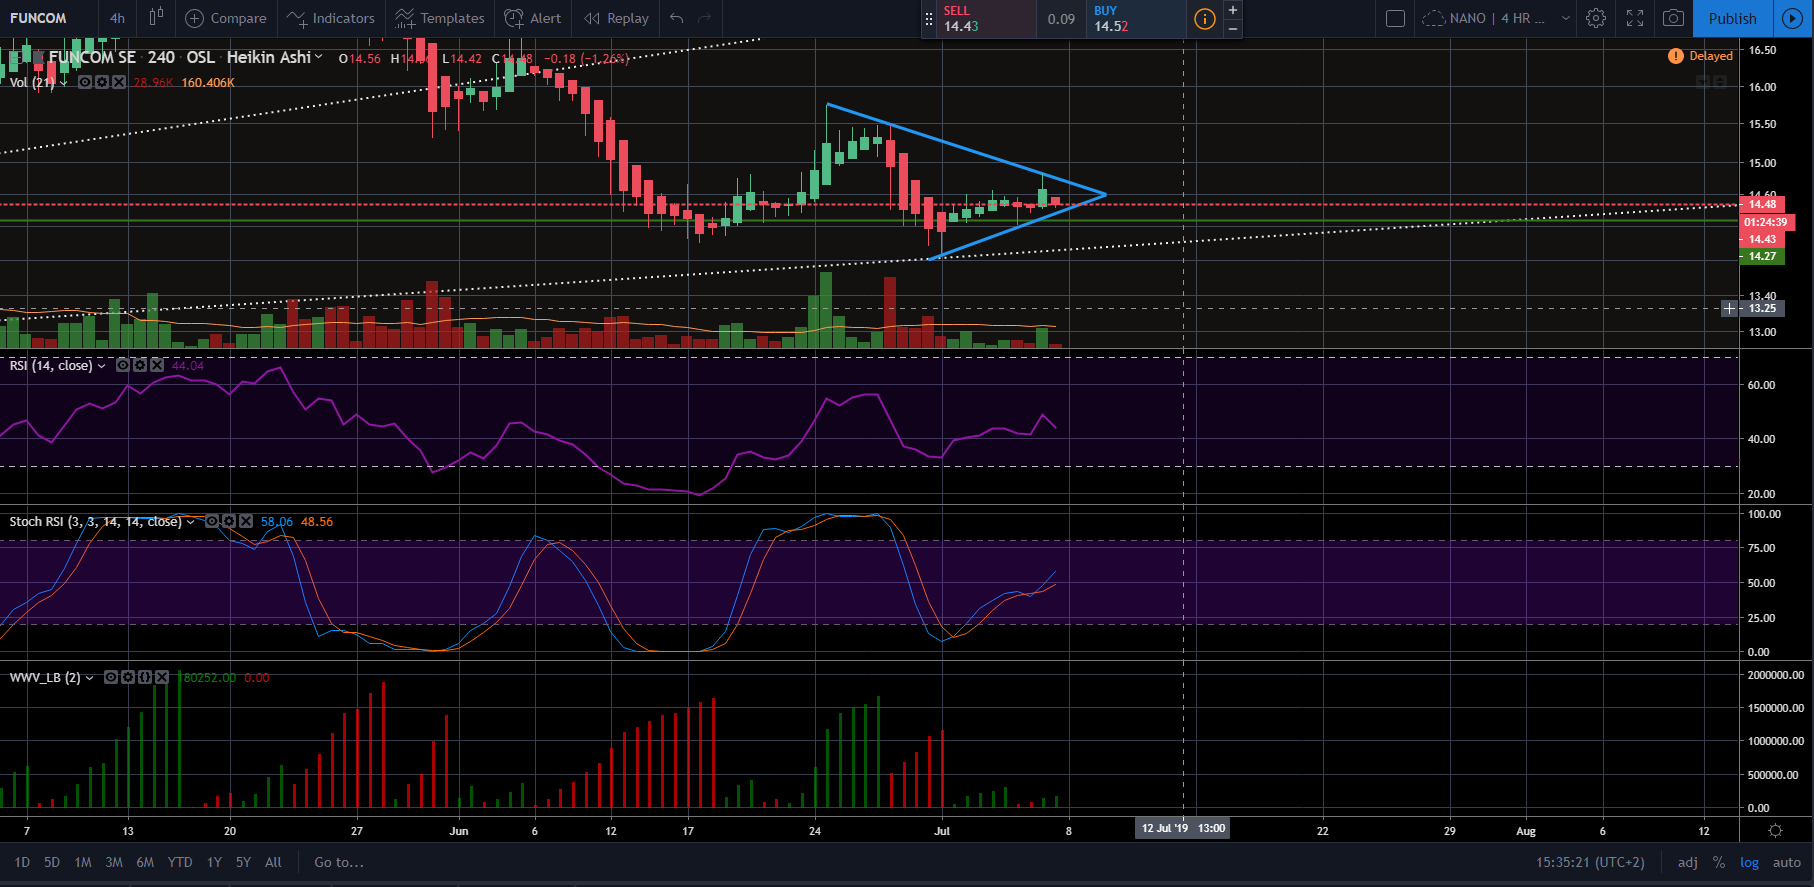Click the BUY 14.52 button
The width and height of the screenshot is (1814, 887).
(x=1135, y=19)
